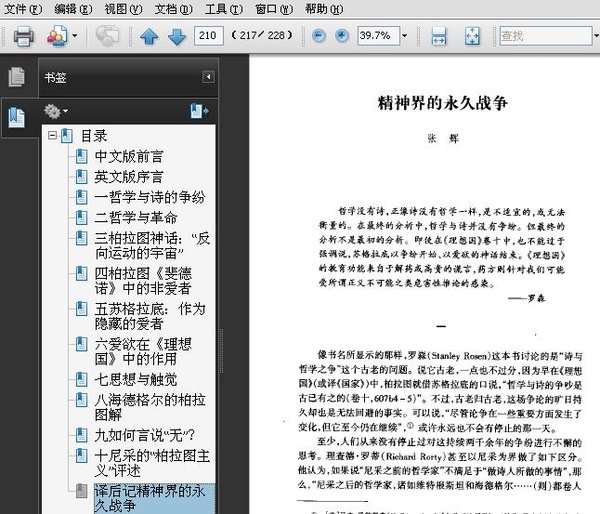The height and width of the screenshot is (514, 600).
Task: Open bookmark 英文版序言
Action: [x=129, y=176]
